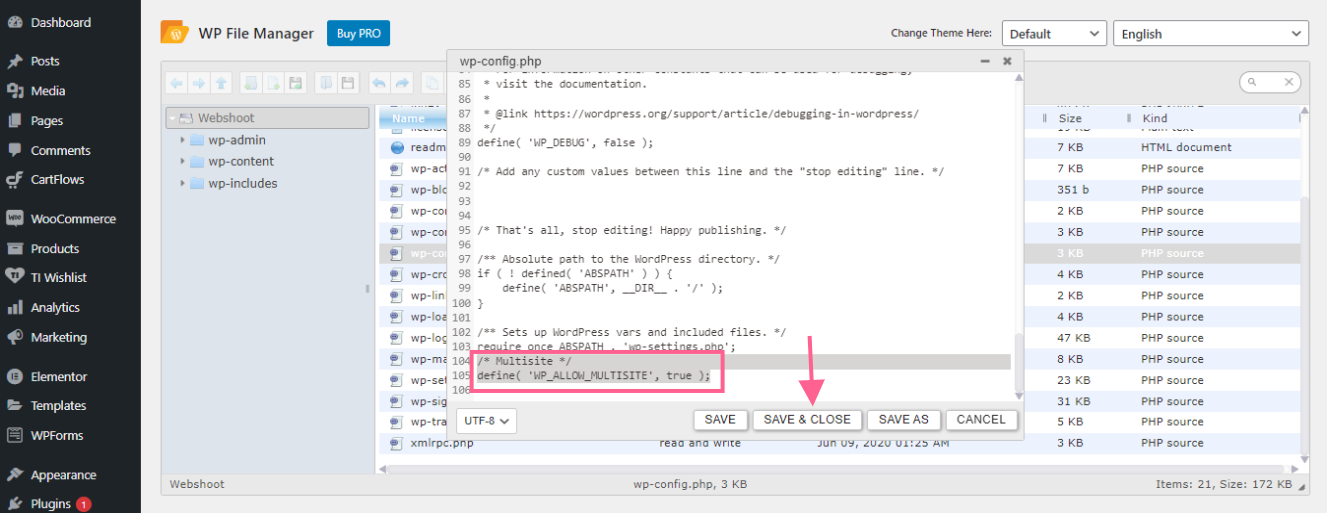Click the SAVE button in editor
1327x513 pixels.
[720, 420]
